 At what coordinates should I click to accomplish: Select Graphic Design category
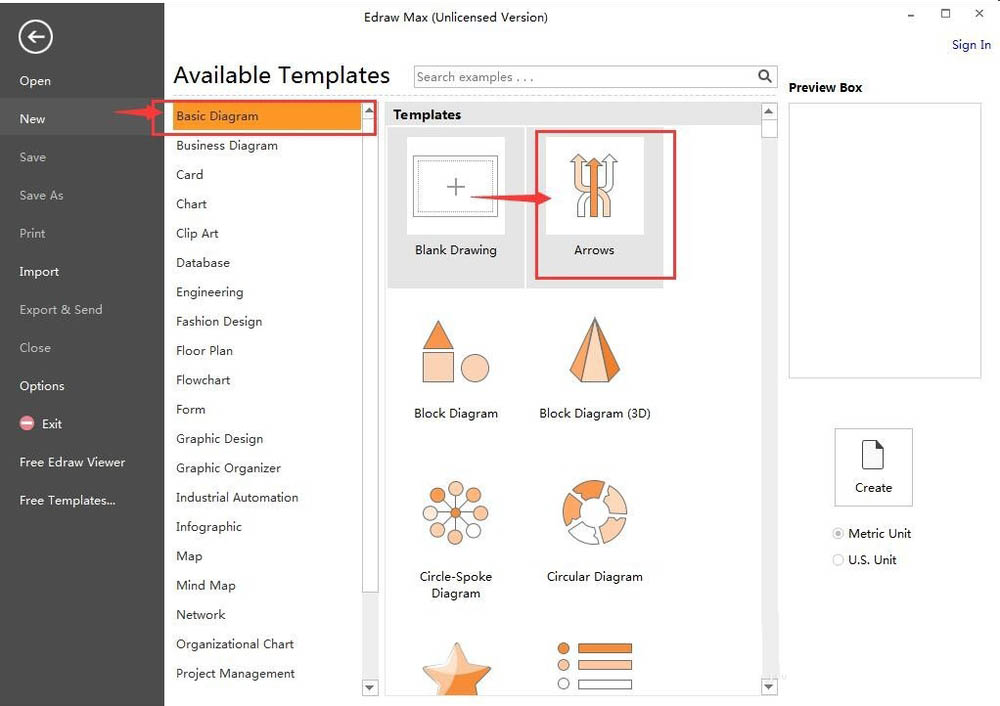(219, 439)
